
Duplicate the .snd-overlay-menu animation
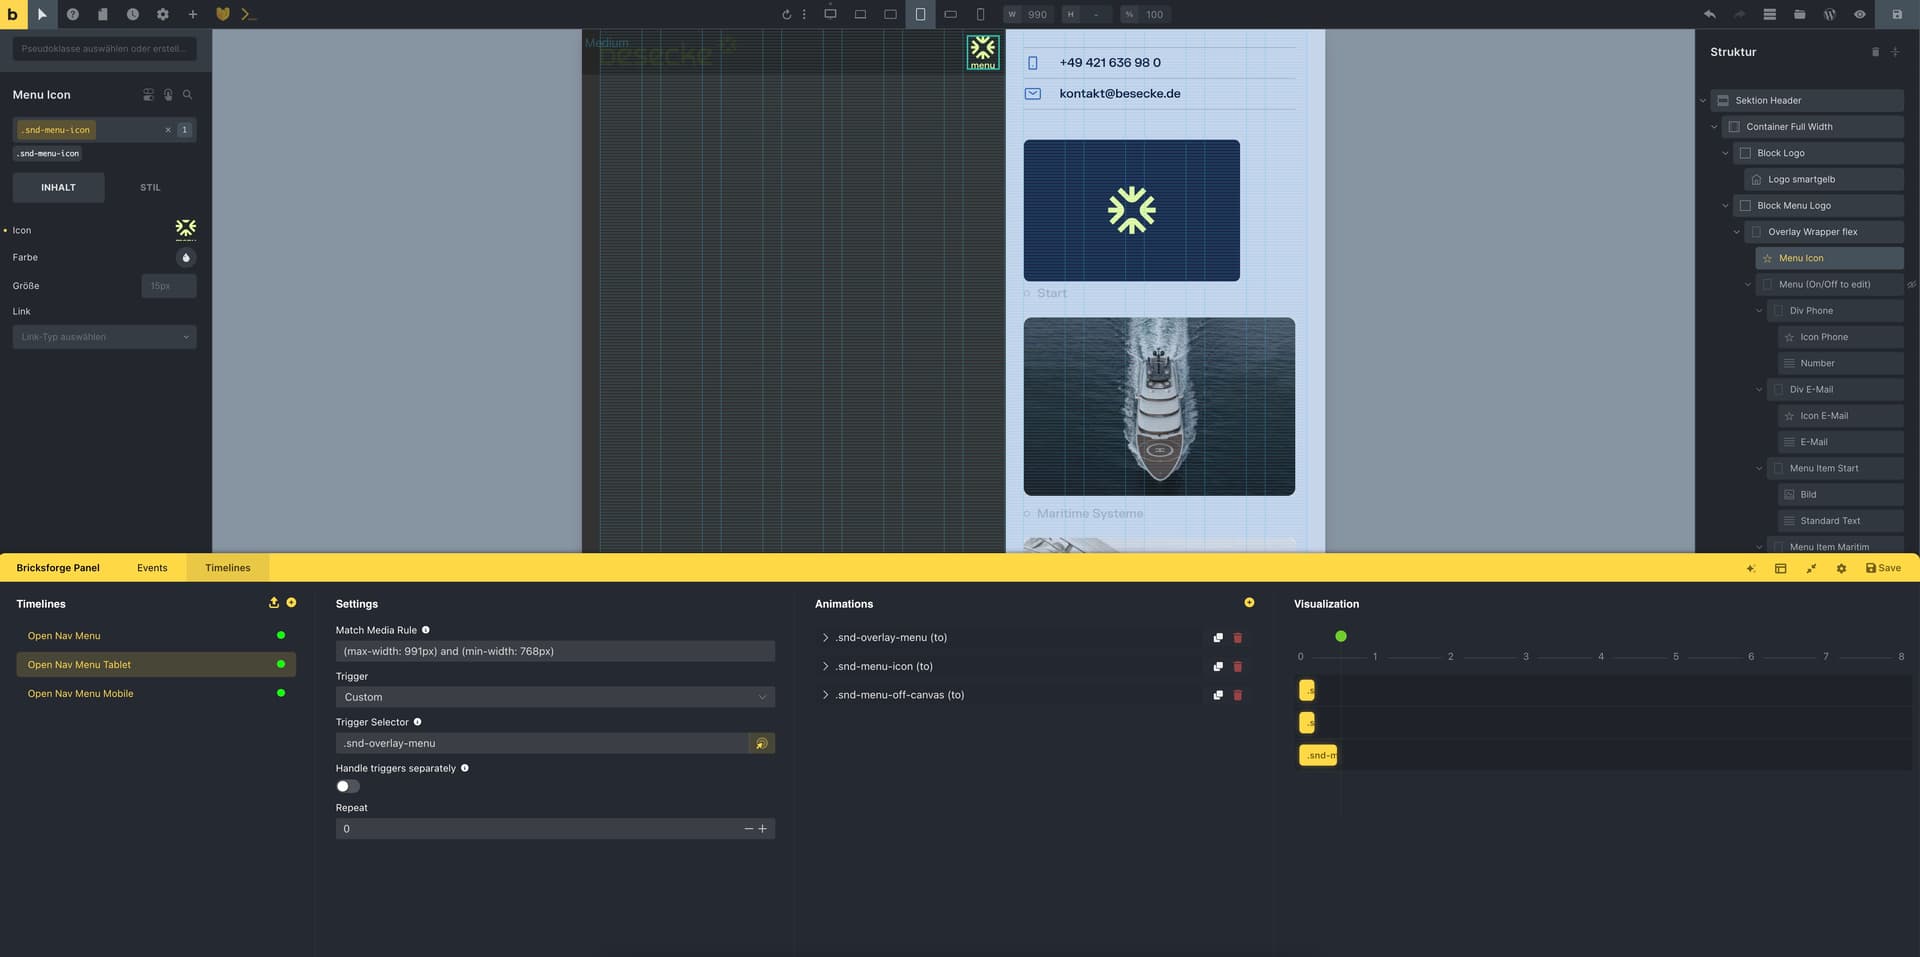coord(1217,637)
